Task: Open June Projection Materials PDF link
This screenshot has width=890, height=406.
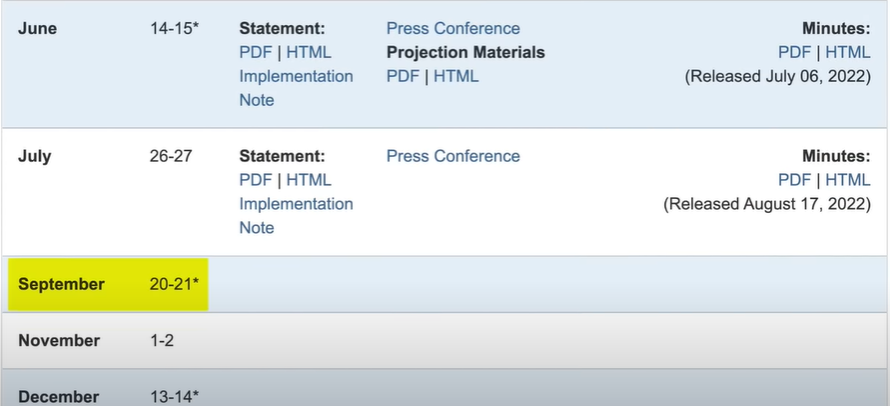Action: (401, 76)
